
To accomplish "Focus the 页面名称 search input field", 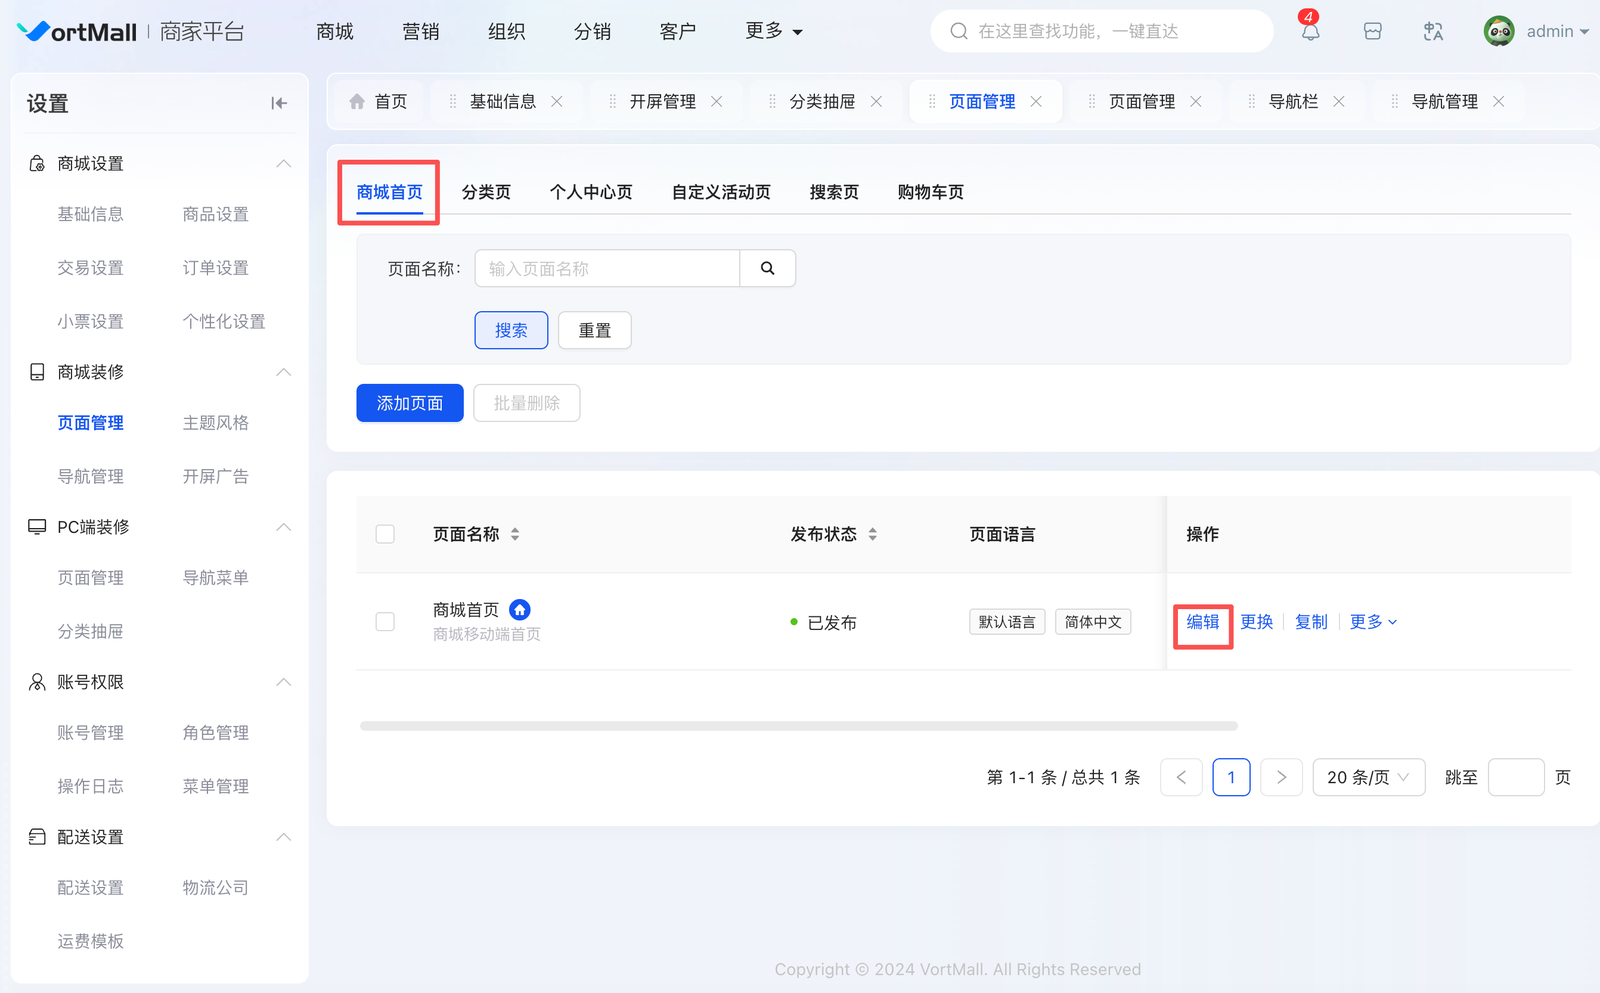I will (607, 268).
